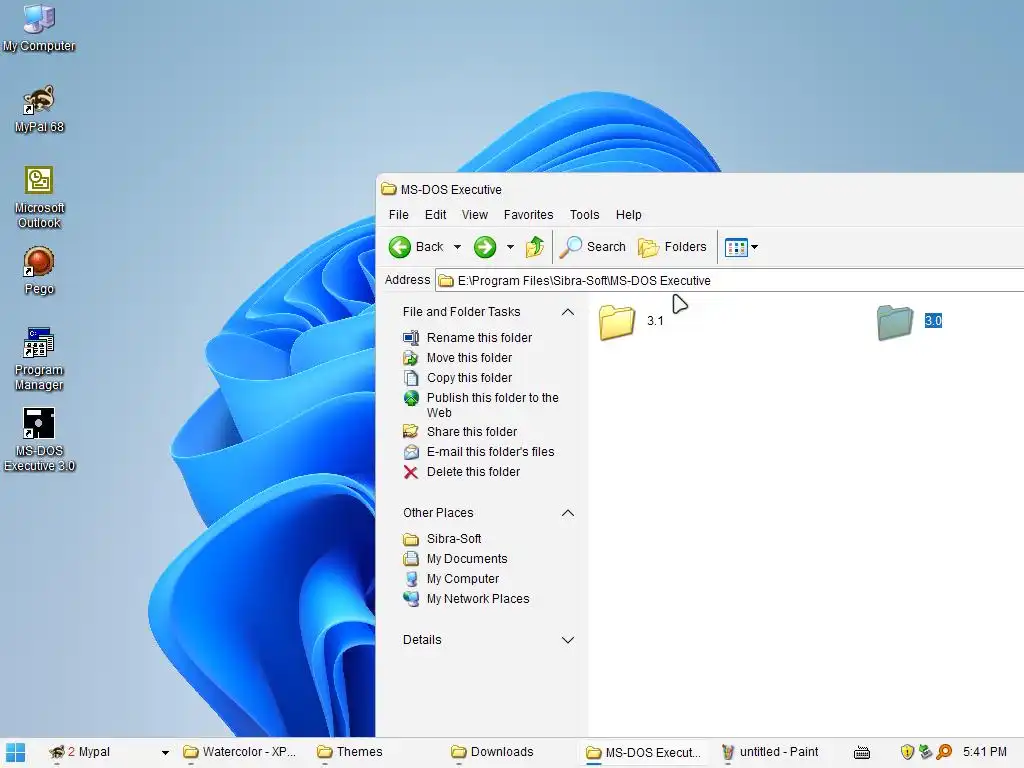This screenshot has height=768, width=1024.
Task: Open My Computer desktop icon
Action: tap(39, 27)
